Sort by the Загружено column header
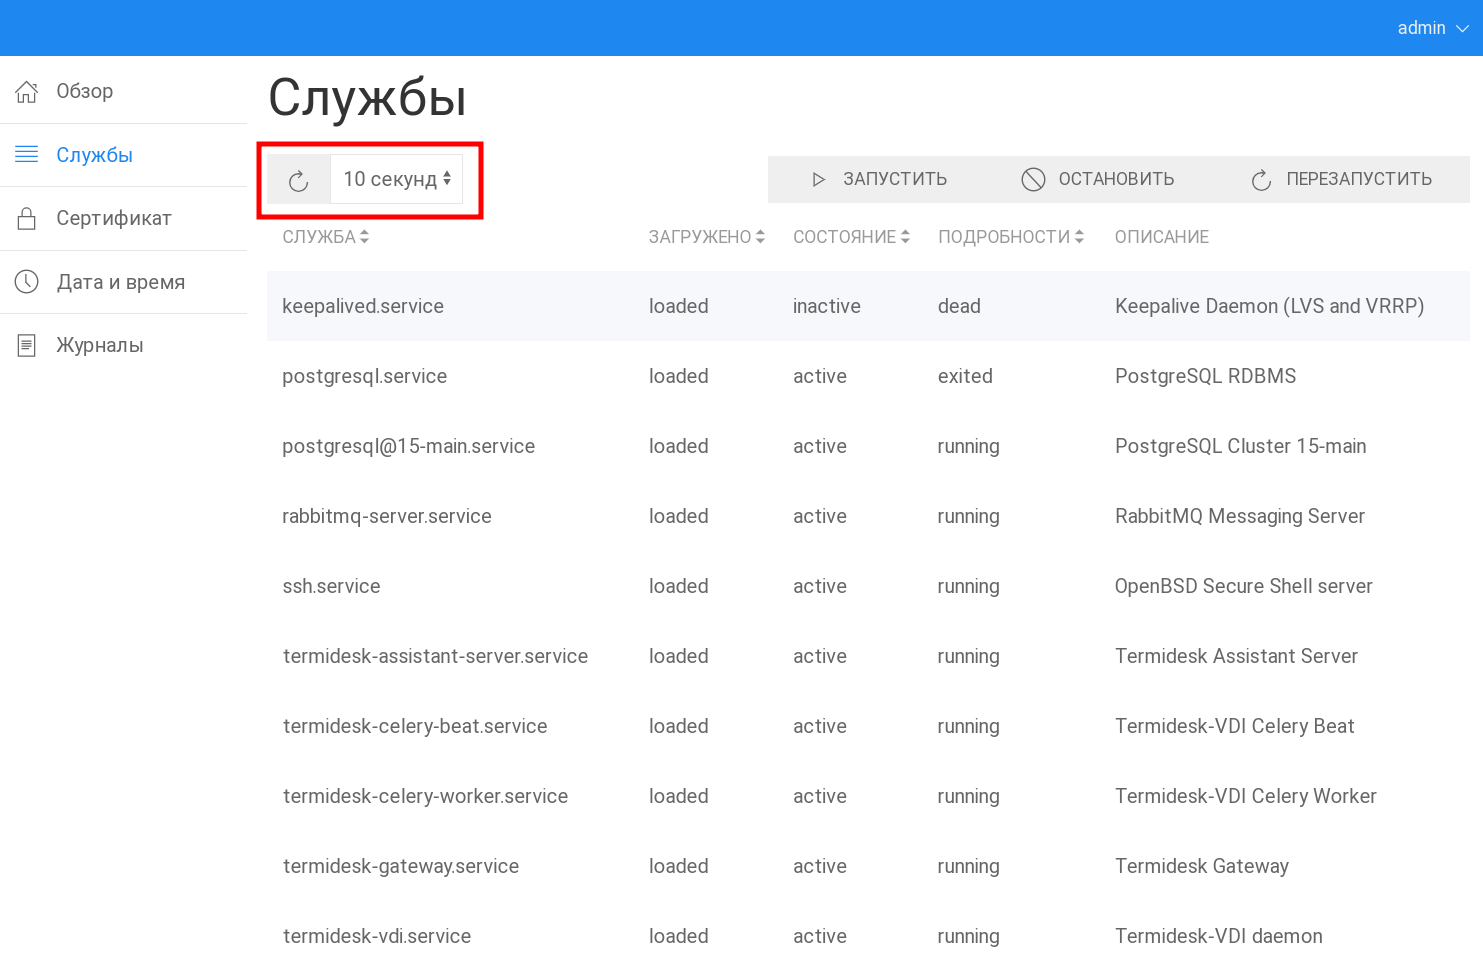1483x971 pixels. [706, 237]
